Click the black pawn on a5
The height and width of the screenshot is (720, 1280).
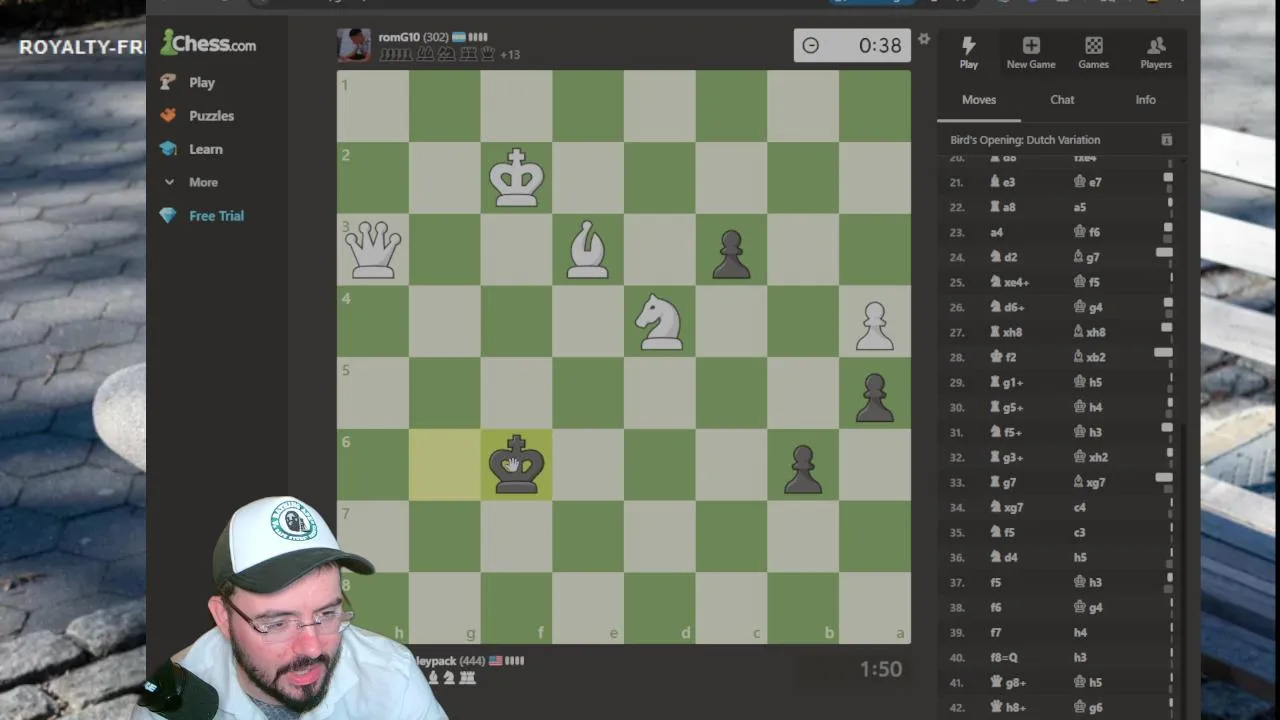click(875, 398)
